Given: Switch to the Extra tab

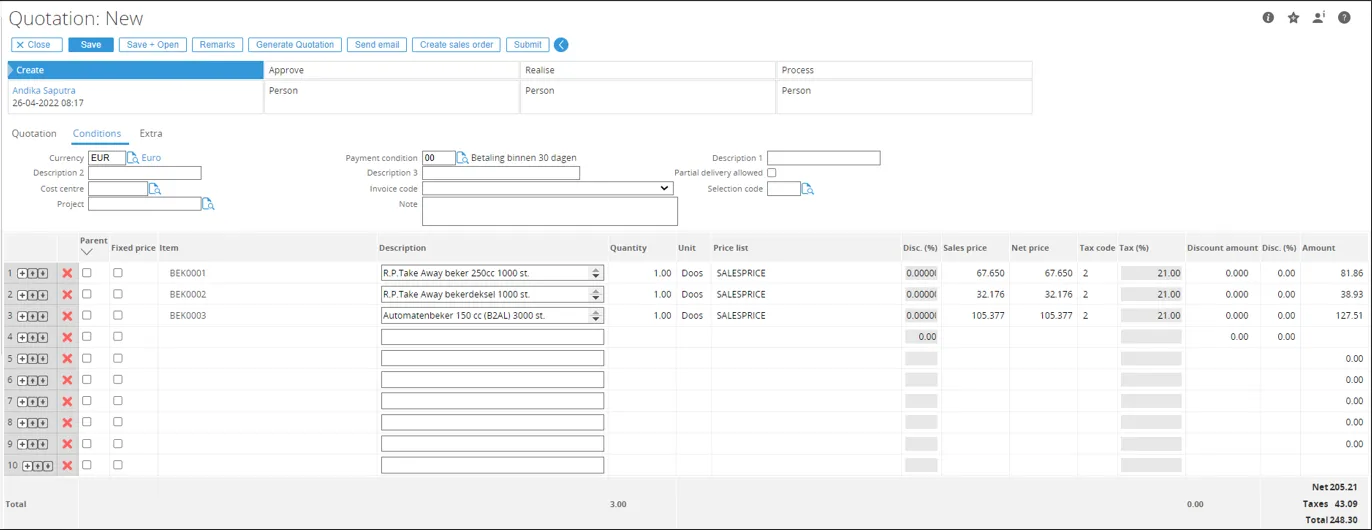Looking at the screenshot, I should [151, 134].
